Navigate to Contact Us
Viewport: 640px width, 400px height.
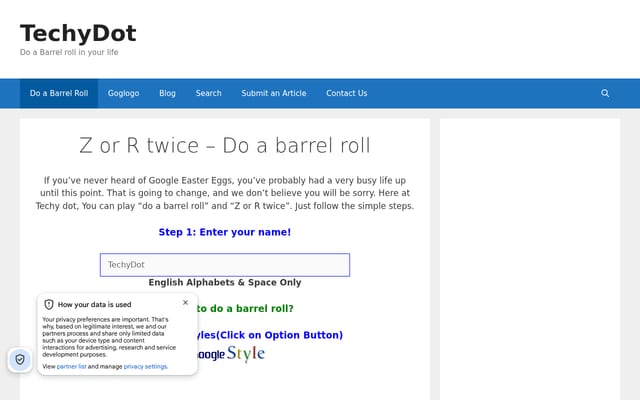pos(347,93)
